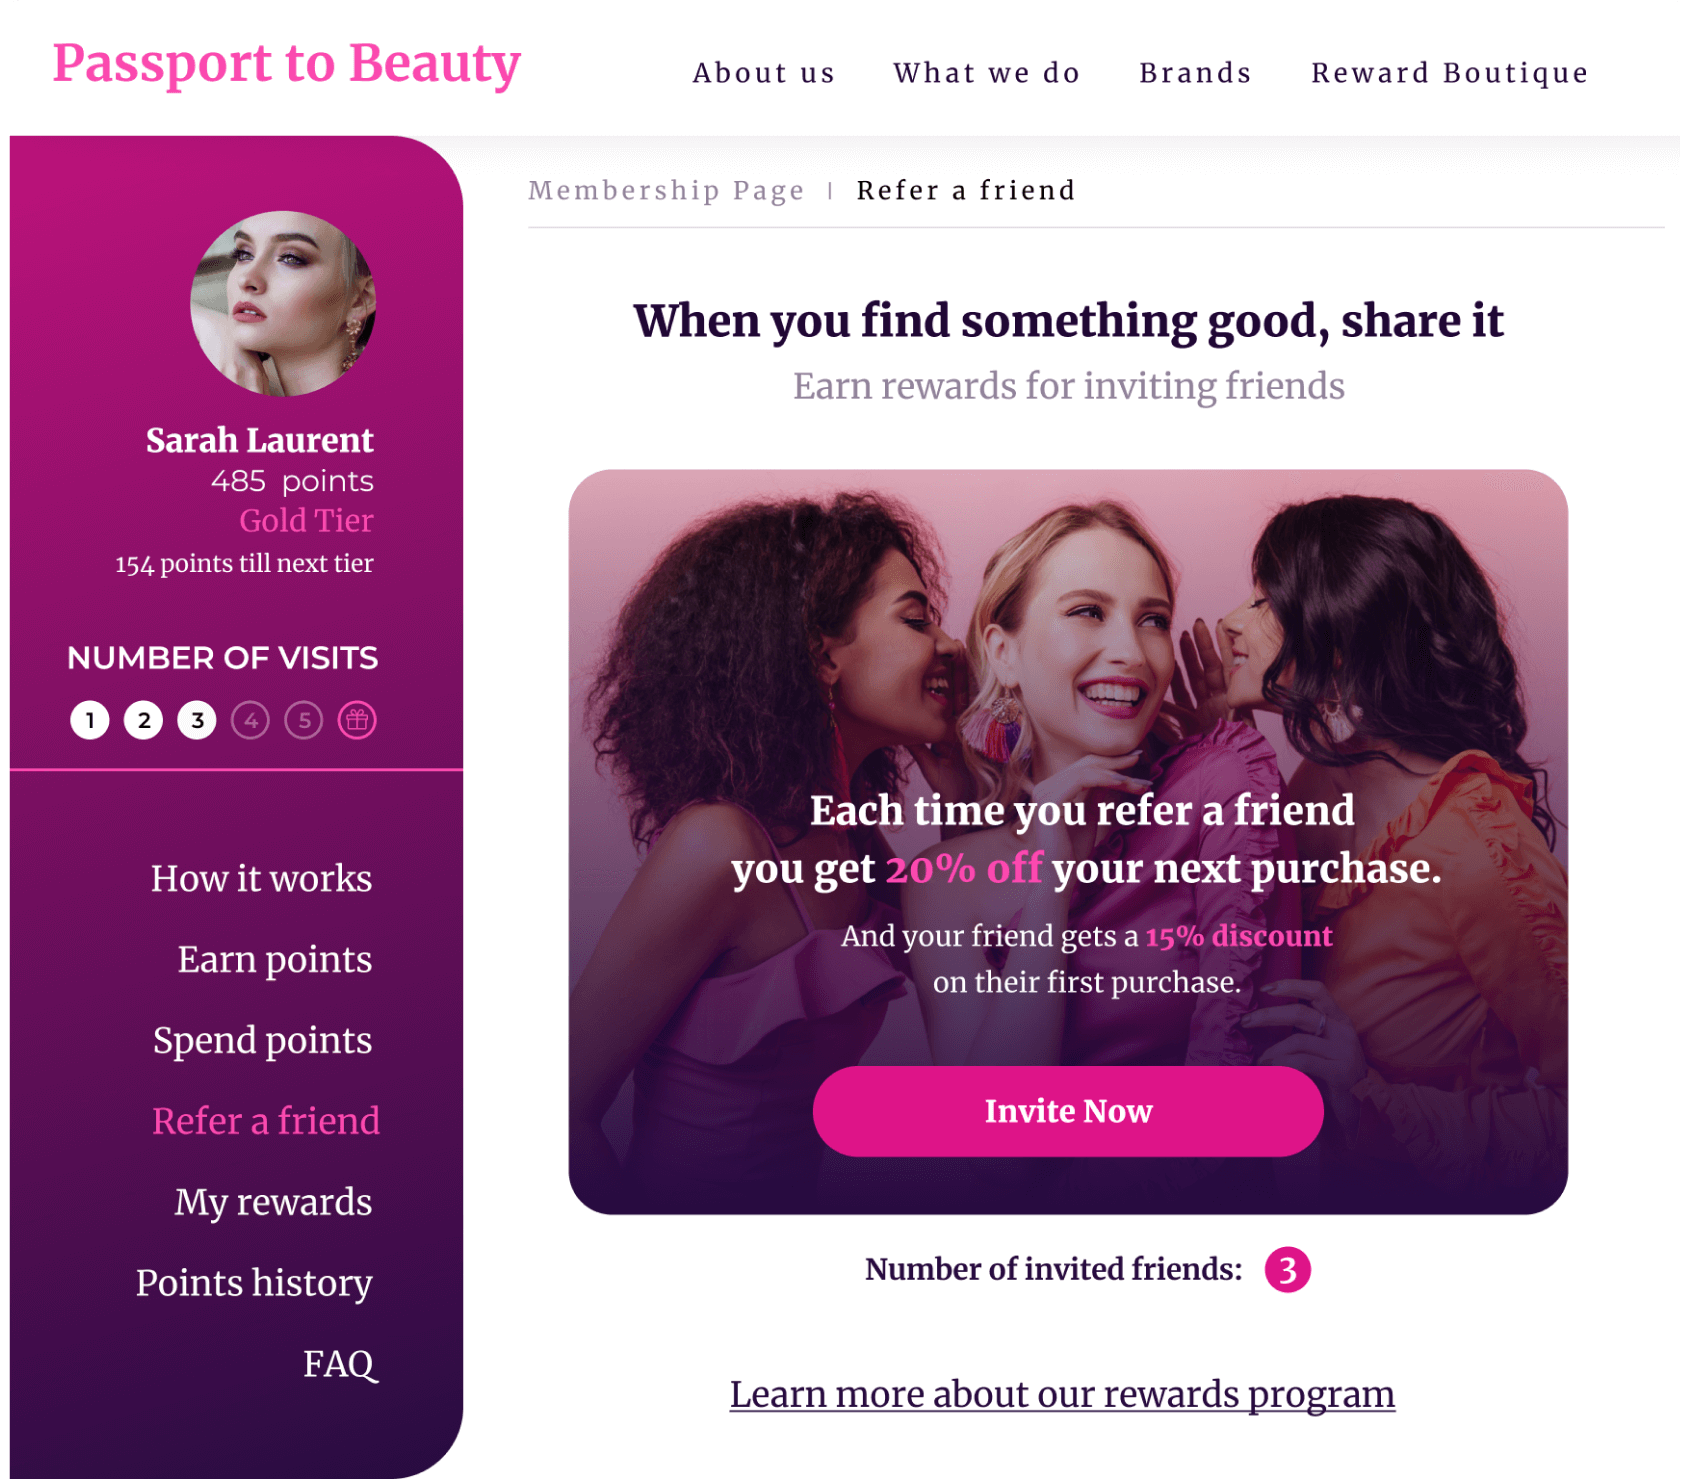Visit the Reward Boutique
Viewport: 1692px width, 1480px height.
[x=1450, y=73]
